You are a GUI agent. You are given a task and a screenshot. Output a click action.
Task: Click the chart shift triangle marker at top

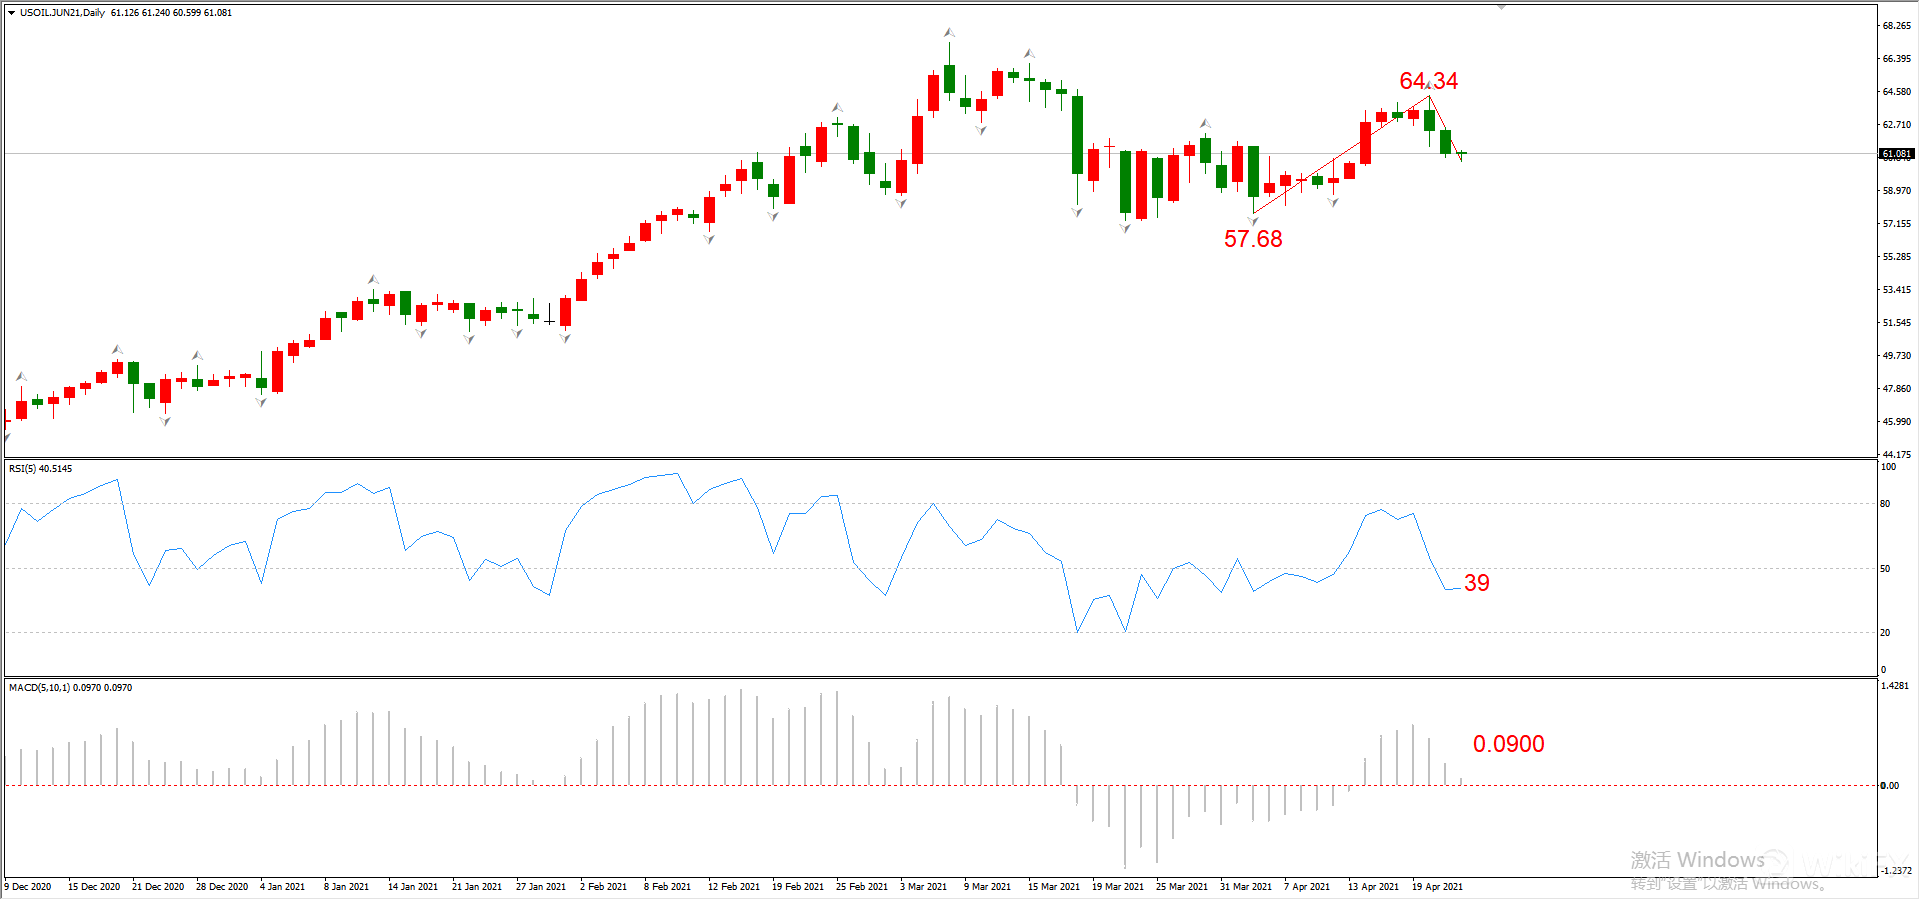click(1501, 7)
